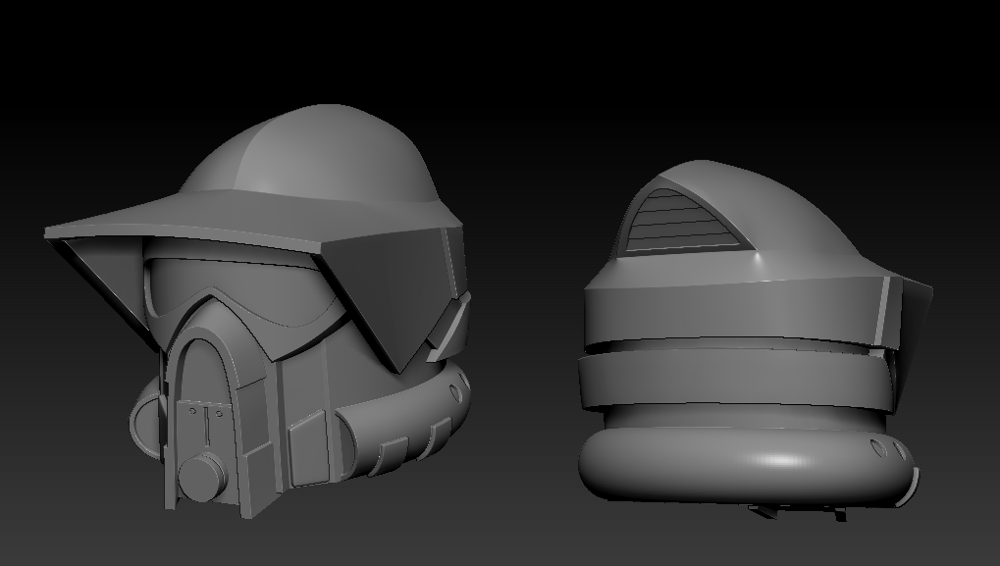Select the small holes on right helmet's base ring
1000x566 pixels.
[x=880, y=447]
